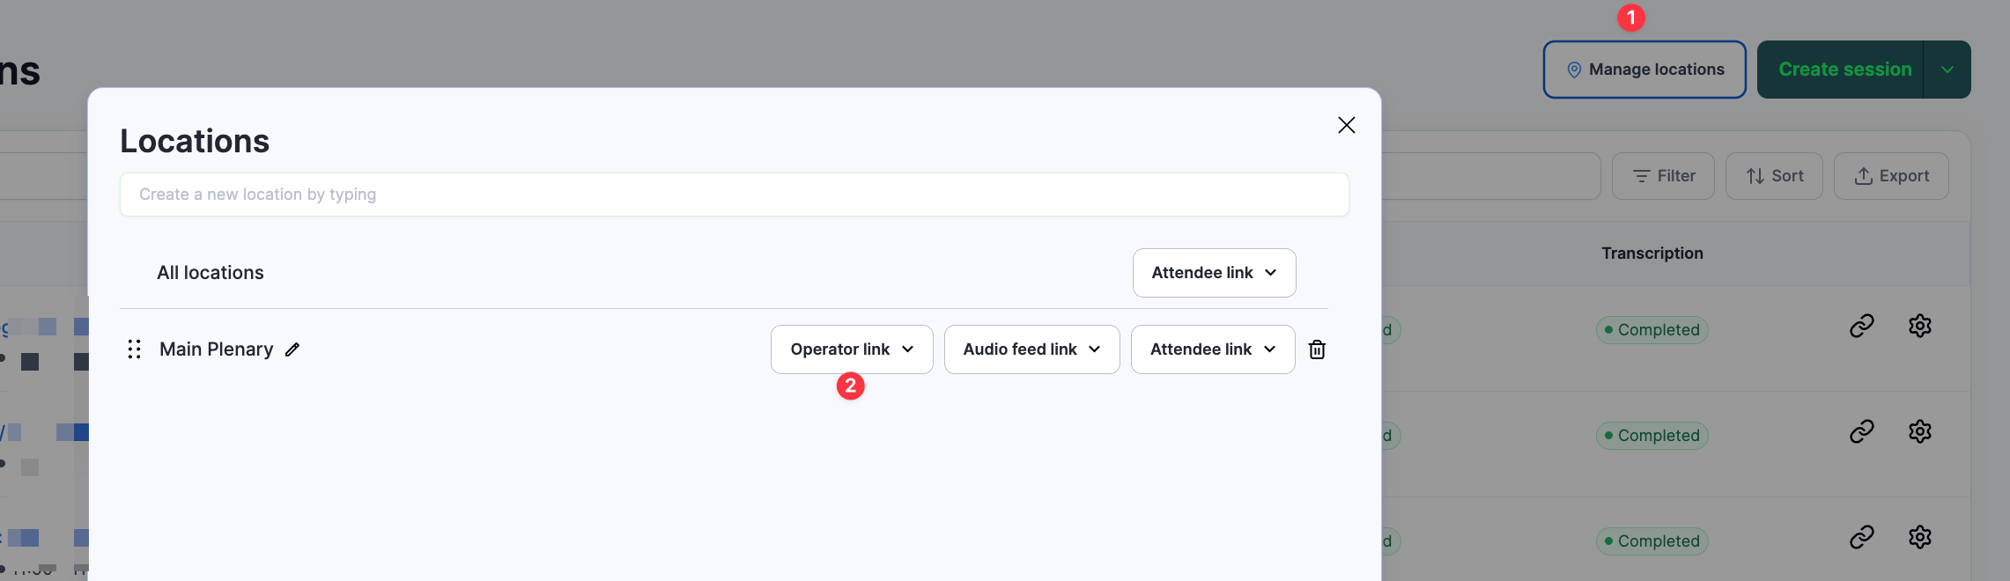
Task: Expand the Operator link dropdown
Action: [852, 349]
